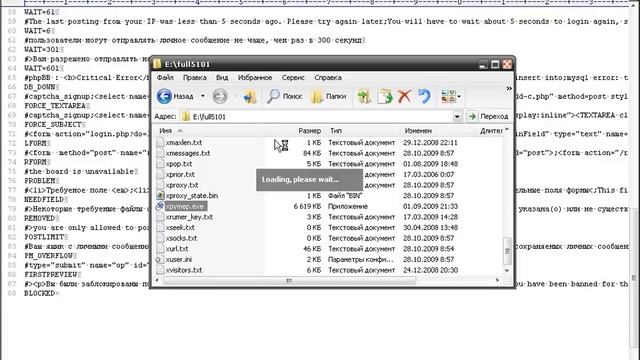
Task: Click the red X Delete icon
Action: [404, 96]
